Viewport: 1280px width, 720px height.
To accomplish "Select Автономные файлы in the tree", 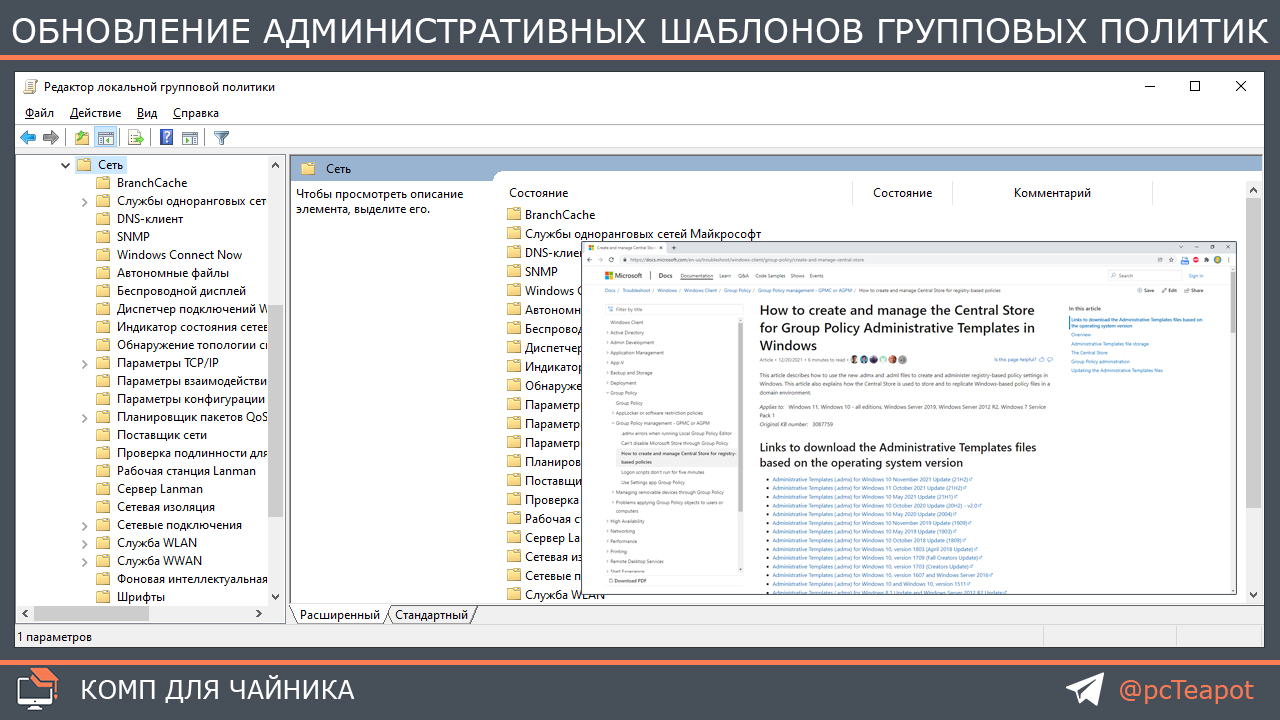I will [173, 273].
